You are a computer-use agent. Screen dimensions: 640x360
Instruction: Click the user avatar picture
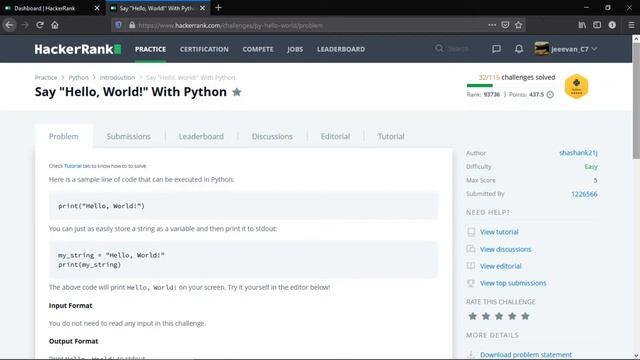542,49
